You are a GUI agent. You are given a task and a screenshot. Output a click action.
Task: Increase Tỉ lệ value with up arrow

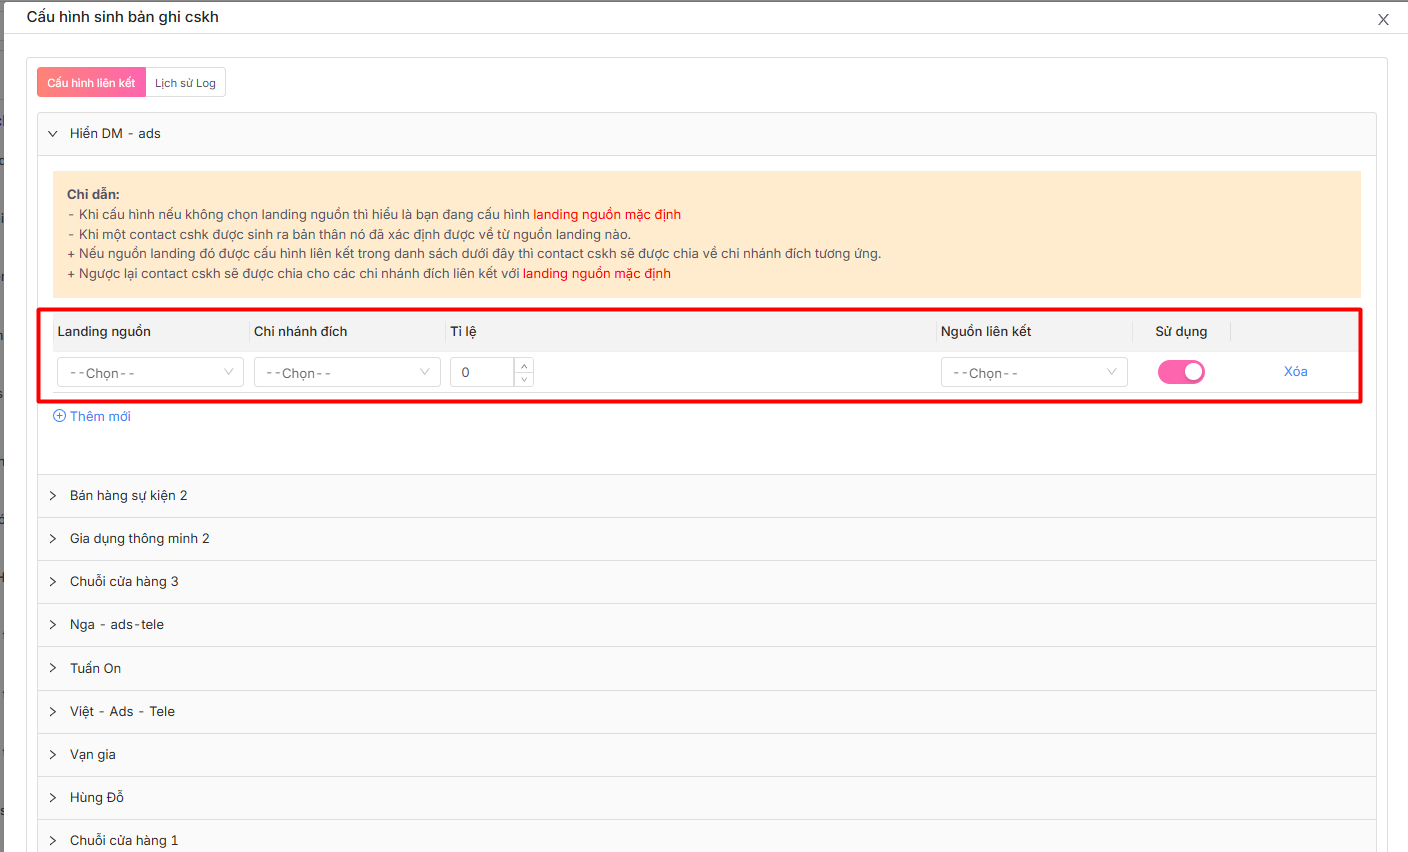click(x=524, y=366)
